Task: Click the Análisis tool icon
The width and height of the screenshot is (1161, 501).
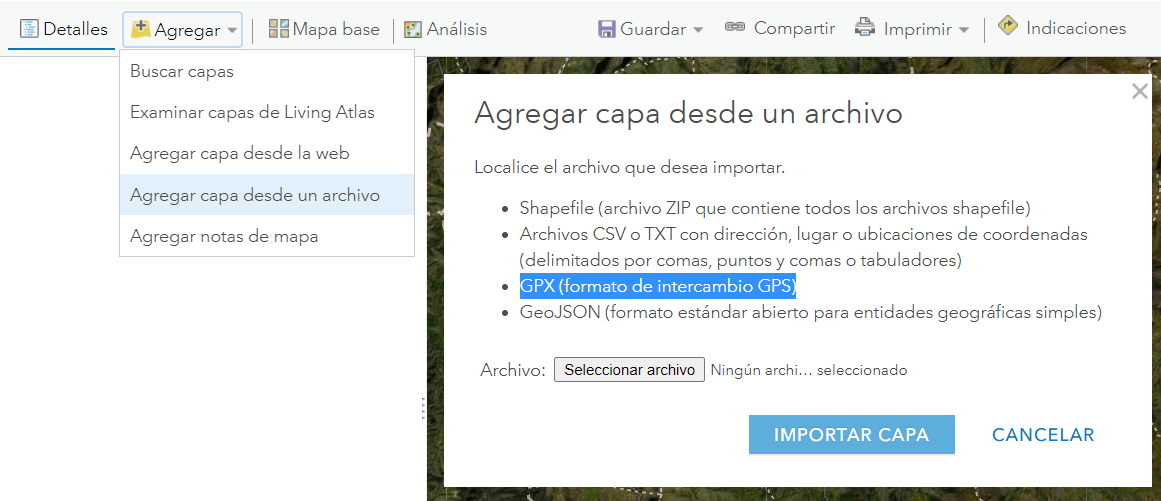Action: pyautogui.click(x=413, y=30)
